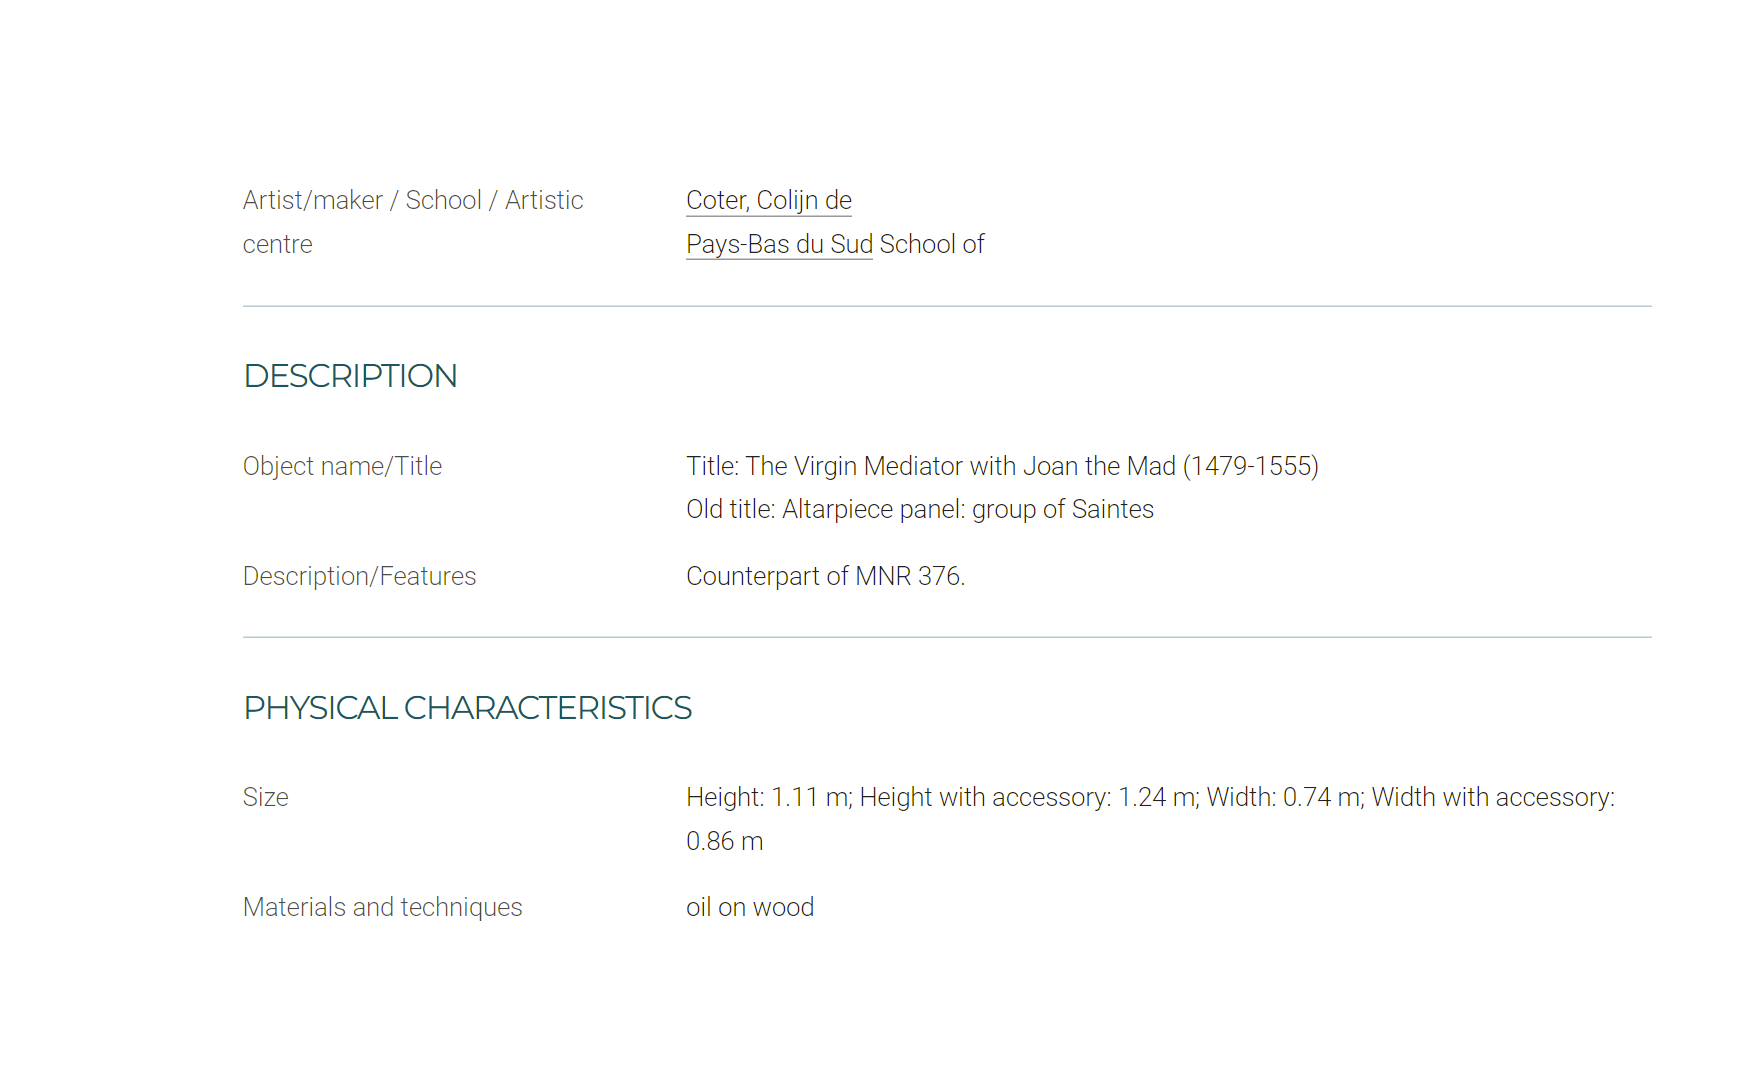Click the Size field label
This screenshot has width=1746, height=1091.
point(265,798)
